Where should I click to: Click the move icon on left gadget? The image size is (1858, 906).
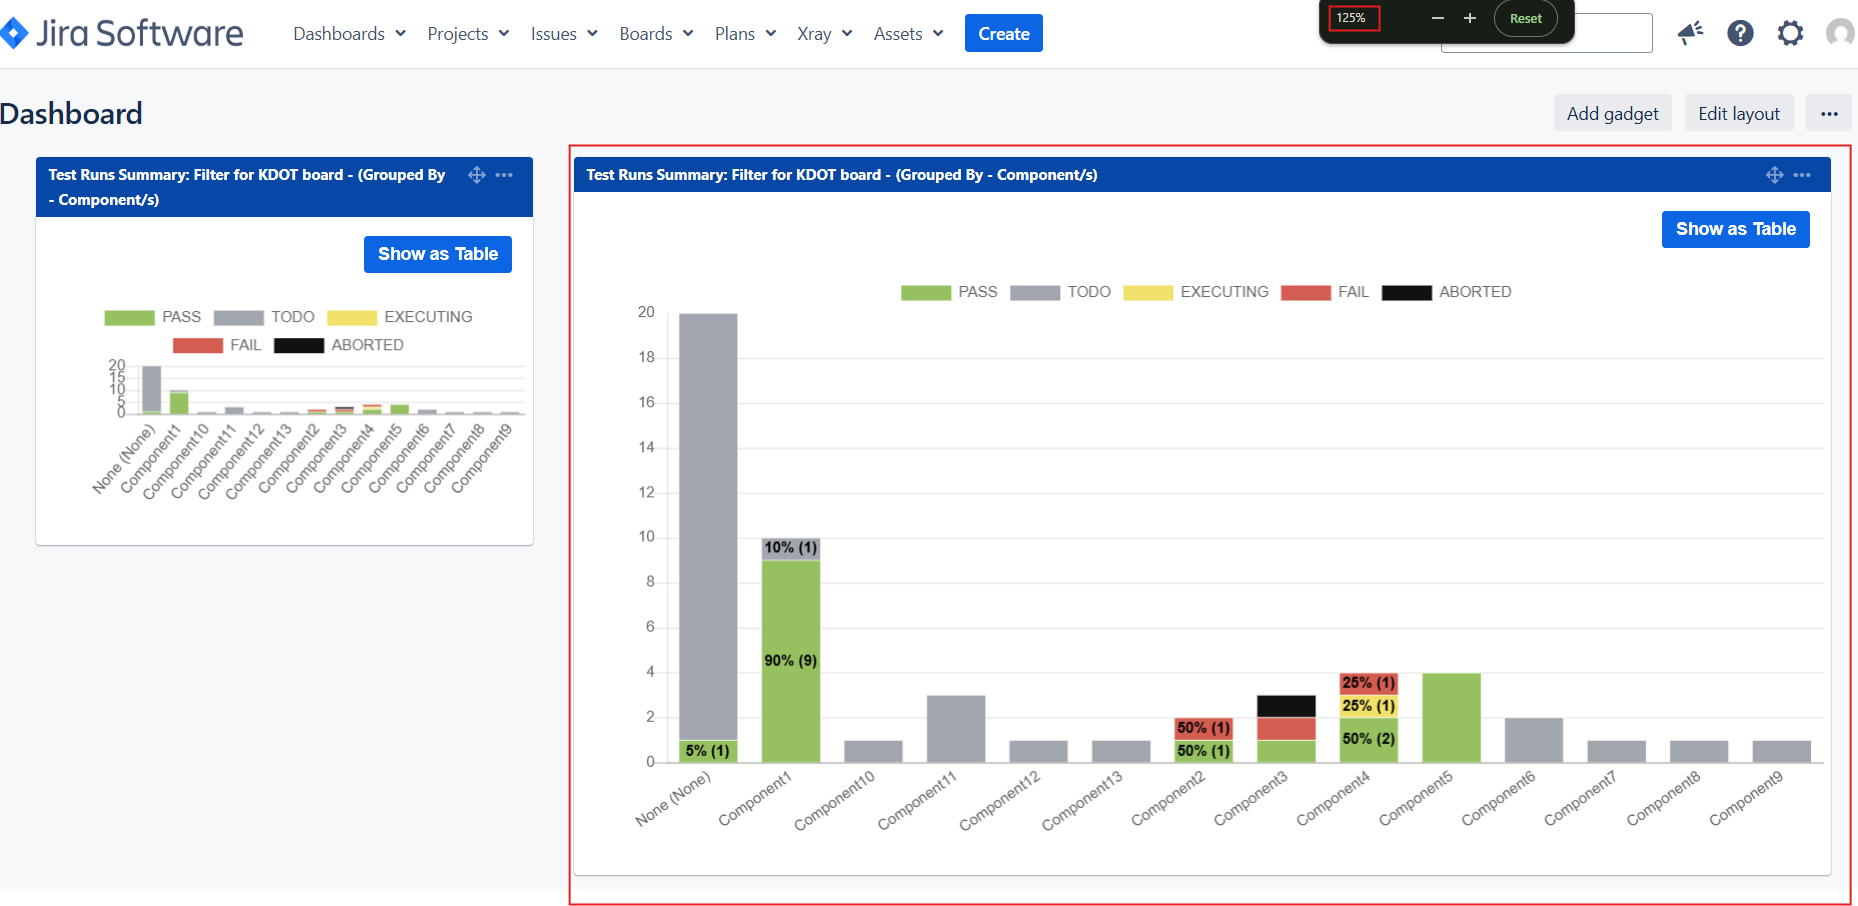coord(477,175)
